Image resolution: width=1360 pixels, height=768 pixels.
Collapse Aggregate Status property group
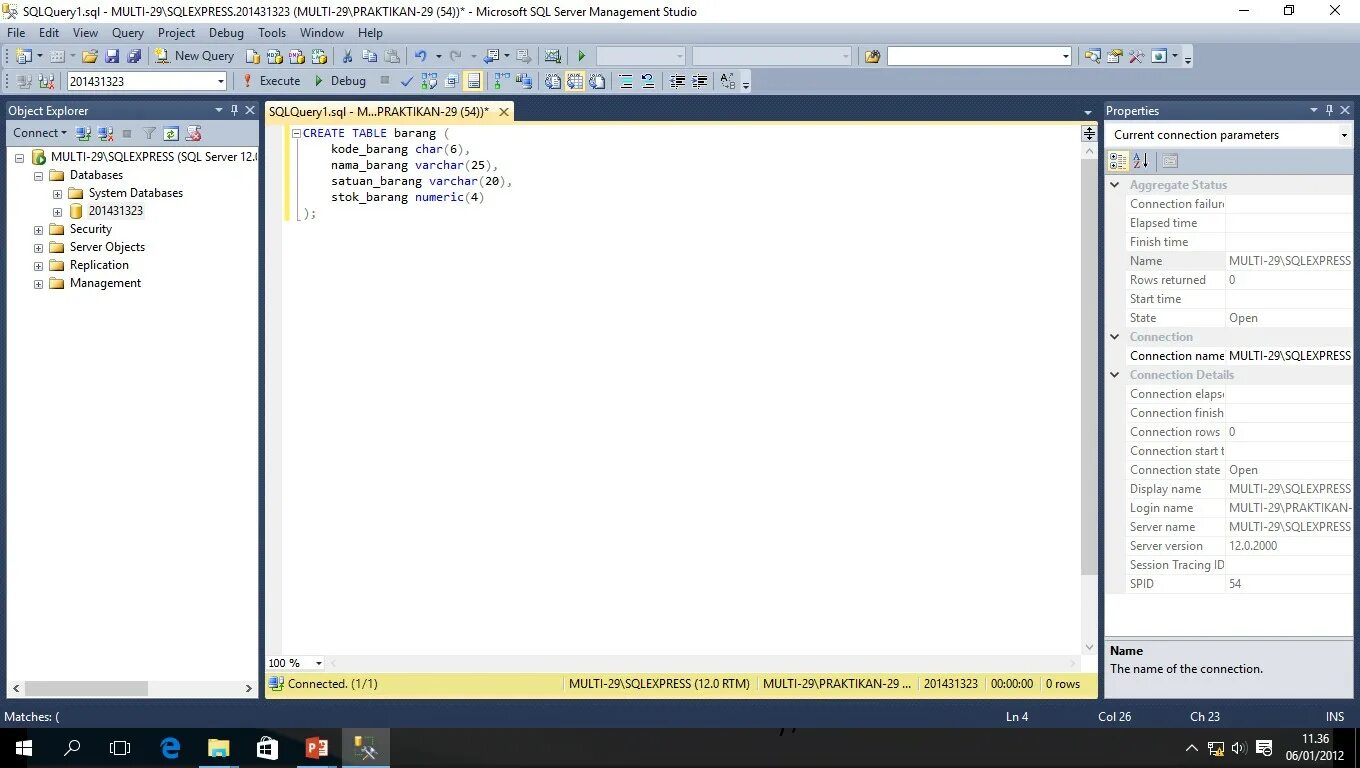click(x=1115, y=185)
